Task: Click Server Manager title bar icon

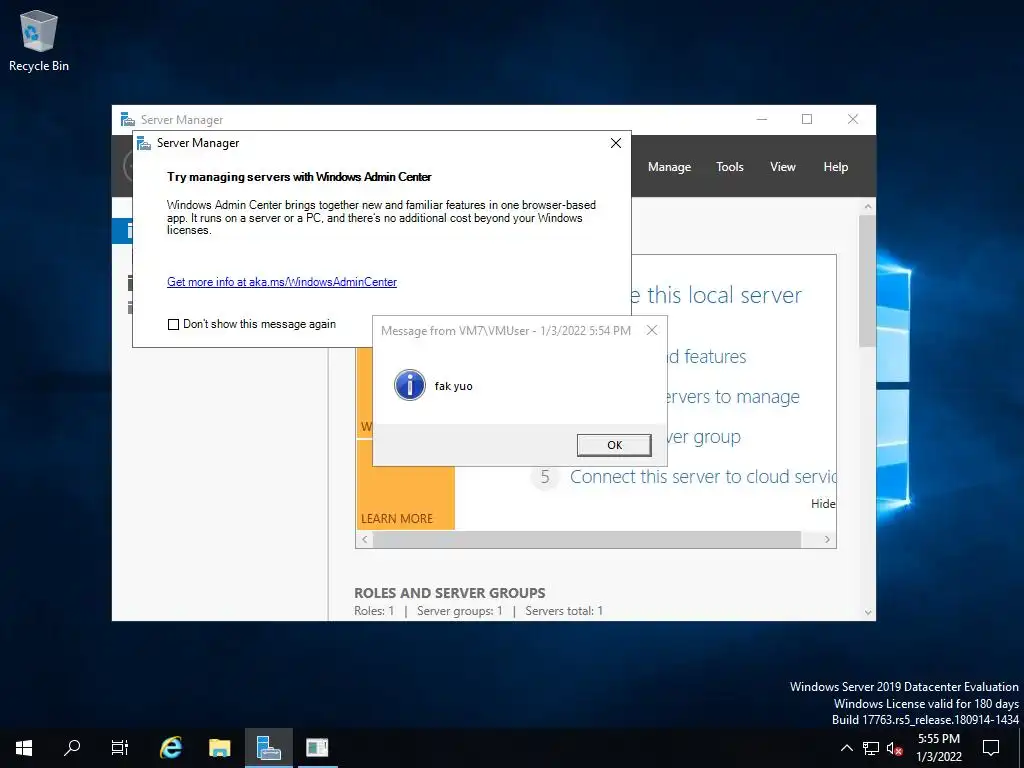Action: 127,120
